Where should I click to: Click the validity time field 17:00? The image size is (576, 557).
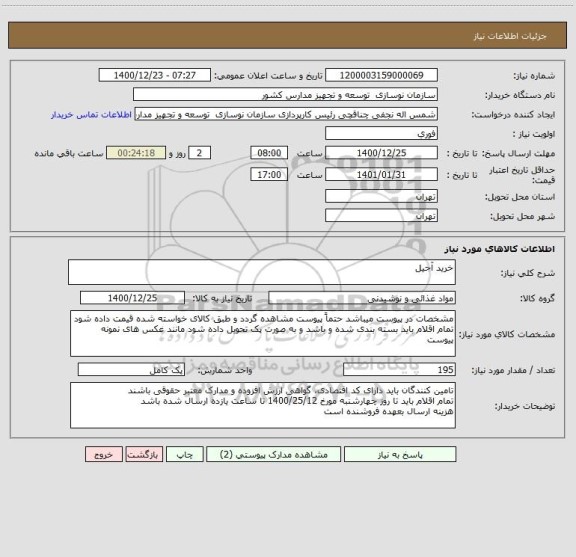[269, 174]
